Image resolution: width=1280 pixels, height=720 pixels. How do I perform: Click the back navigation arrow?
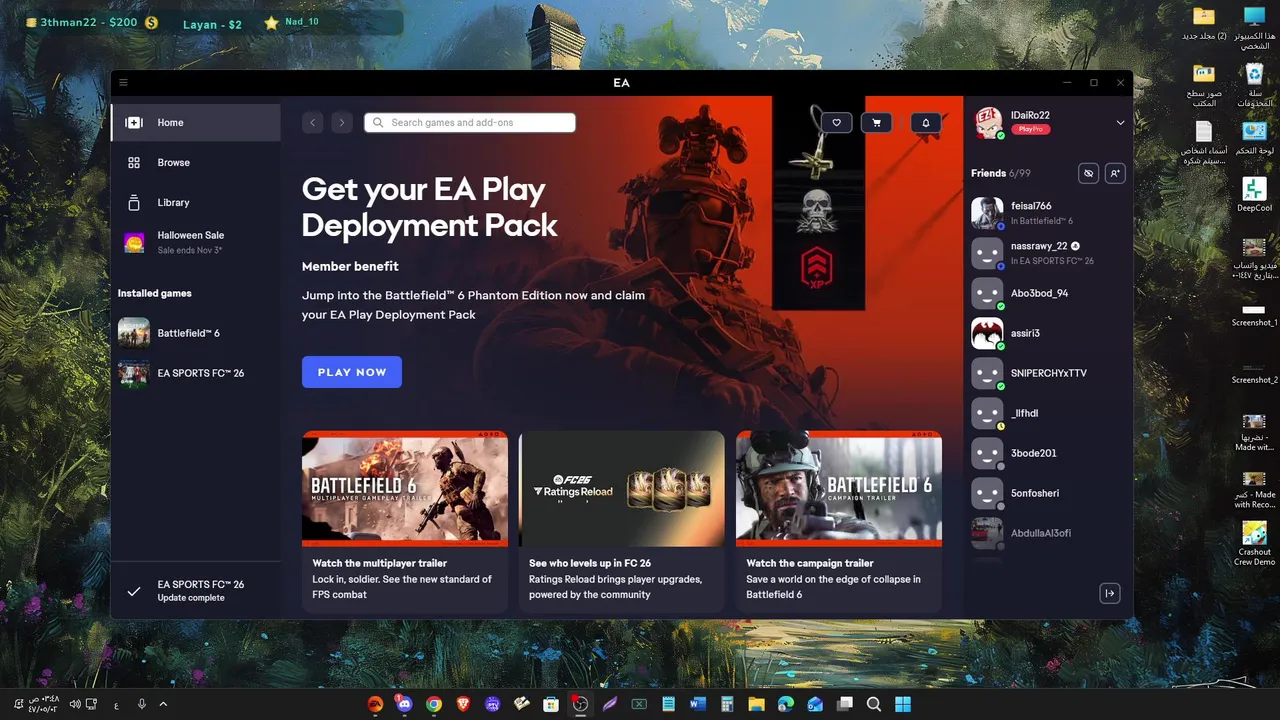point(313,122)
